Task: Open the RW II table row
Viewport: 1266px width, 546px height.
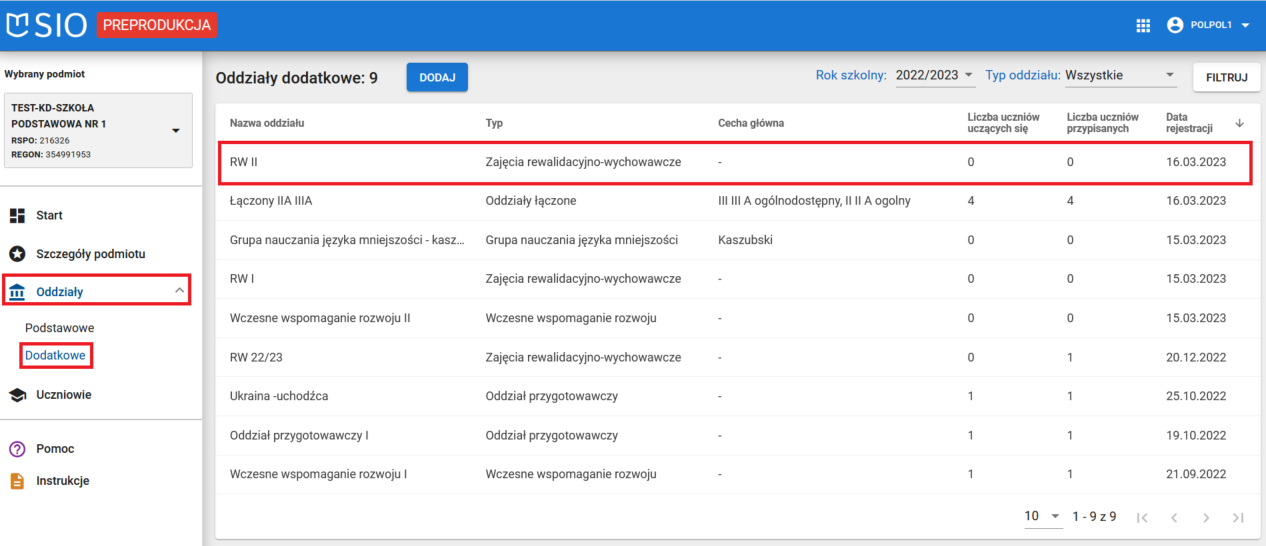Action: click(x=735, y=162)
